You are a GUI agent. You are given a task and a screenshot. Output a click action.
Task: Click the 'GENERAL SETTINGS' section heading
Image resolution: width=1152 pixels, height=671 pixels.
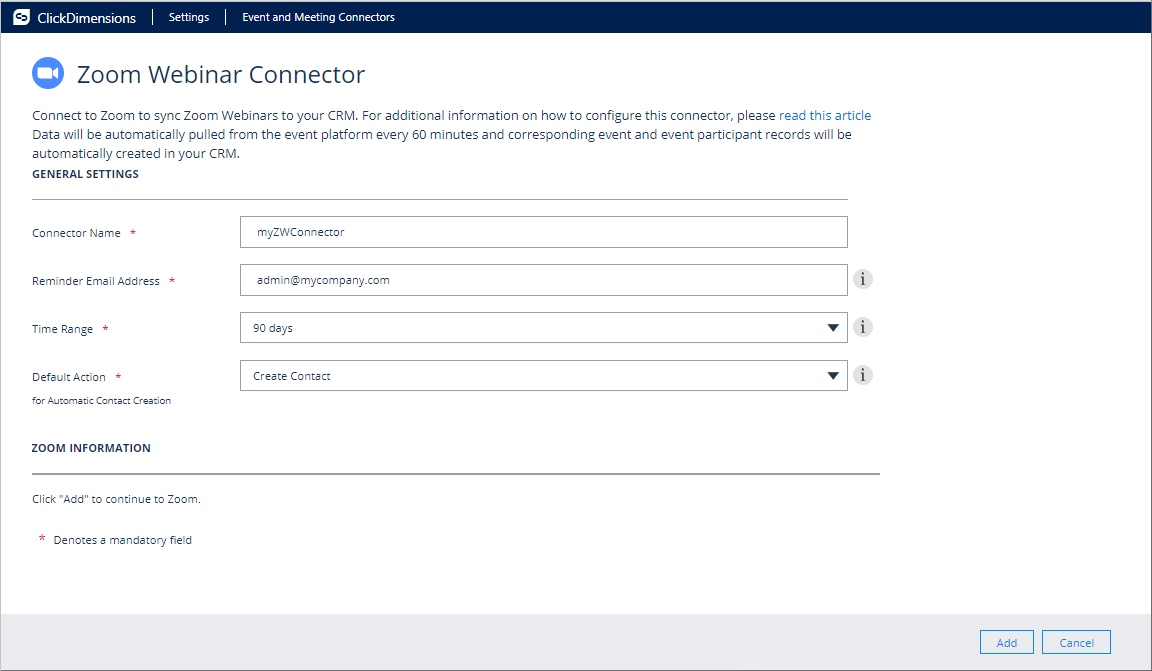coord(85,174)
